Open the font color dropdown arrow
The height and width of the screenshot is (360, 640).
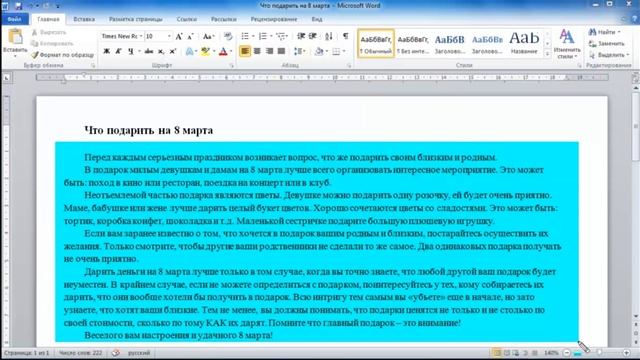(x=231, y=51)
